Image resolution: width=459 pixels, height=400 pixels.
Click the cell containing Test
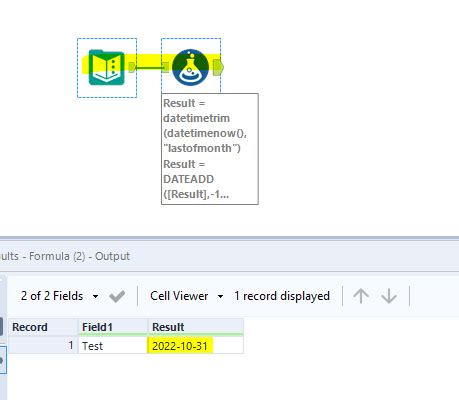tap(113, 346)
